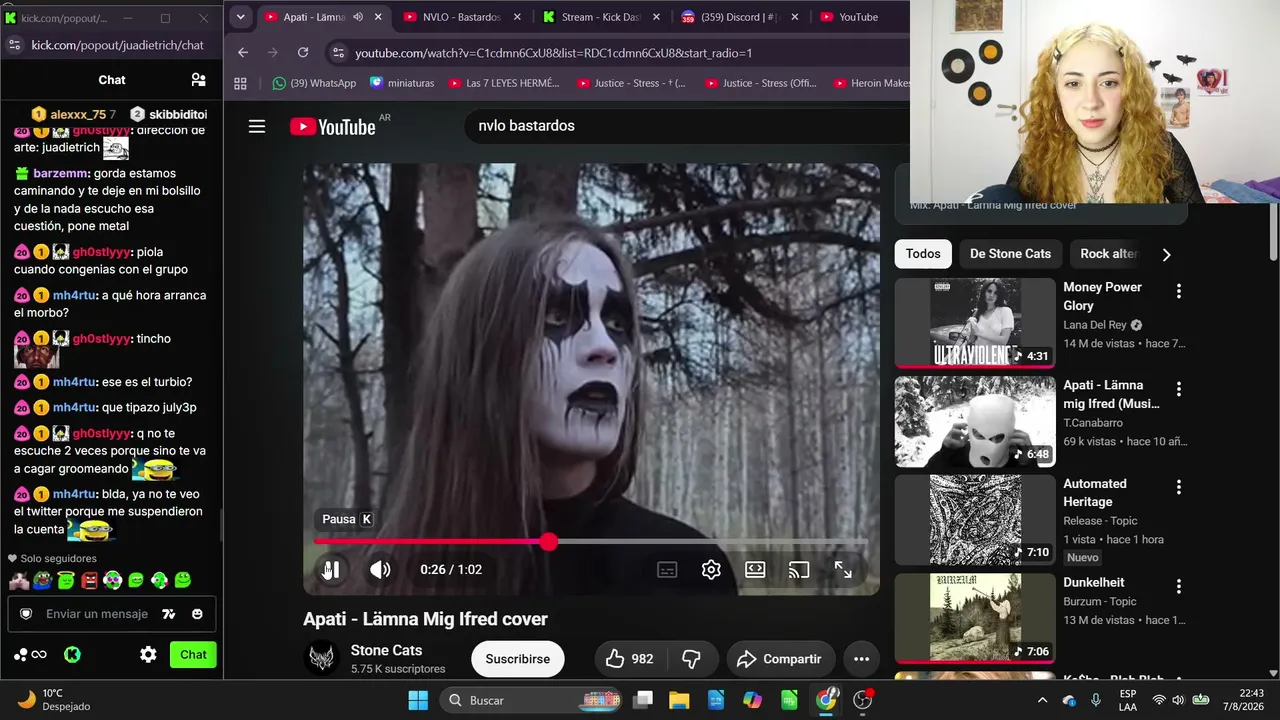Open the Stone Cats channel avatar
This screenshot has height=720, width=1280.
coord(322,658)
